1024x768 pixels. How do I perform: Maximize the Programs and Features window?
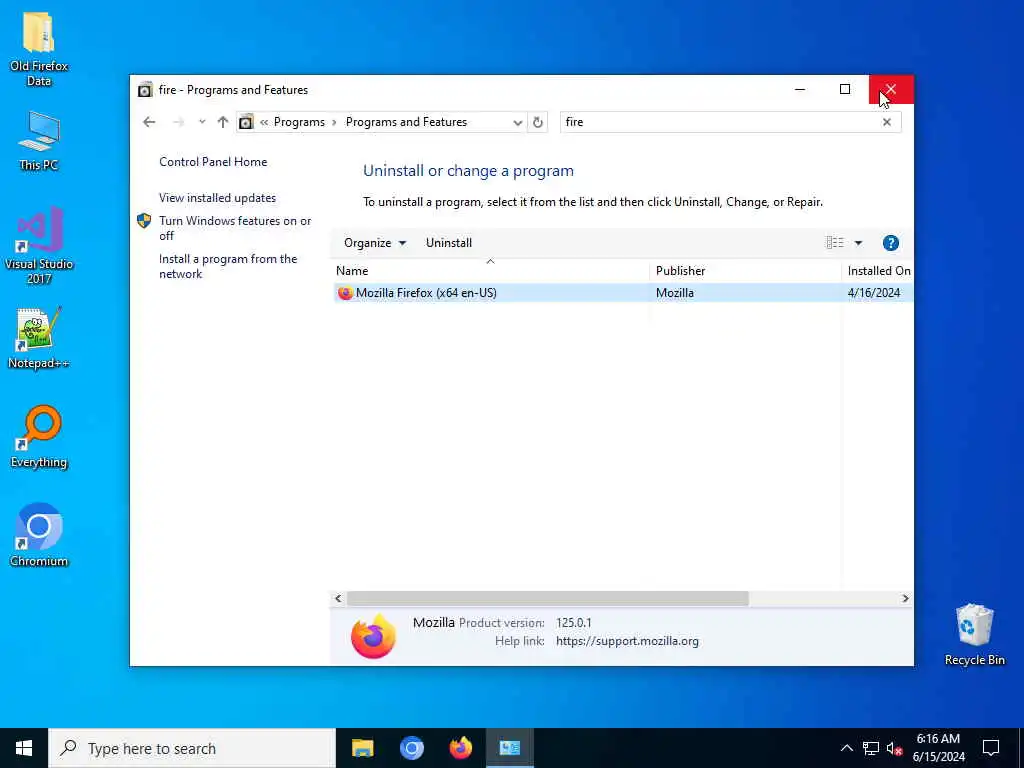[844, 89]
